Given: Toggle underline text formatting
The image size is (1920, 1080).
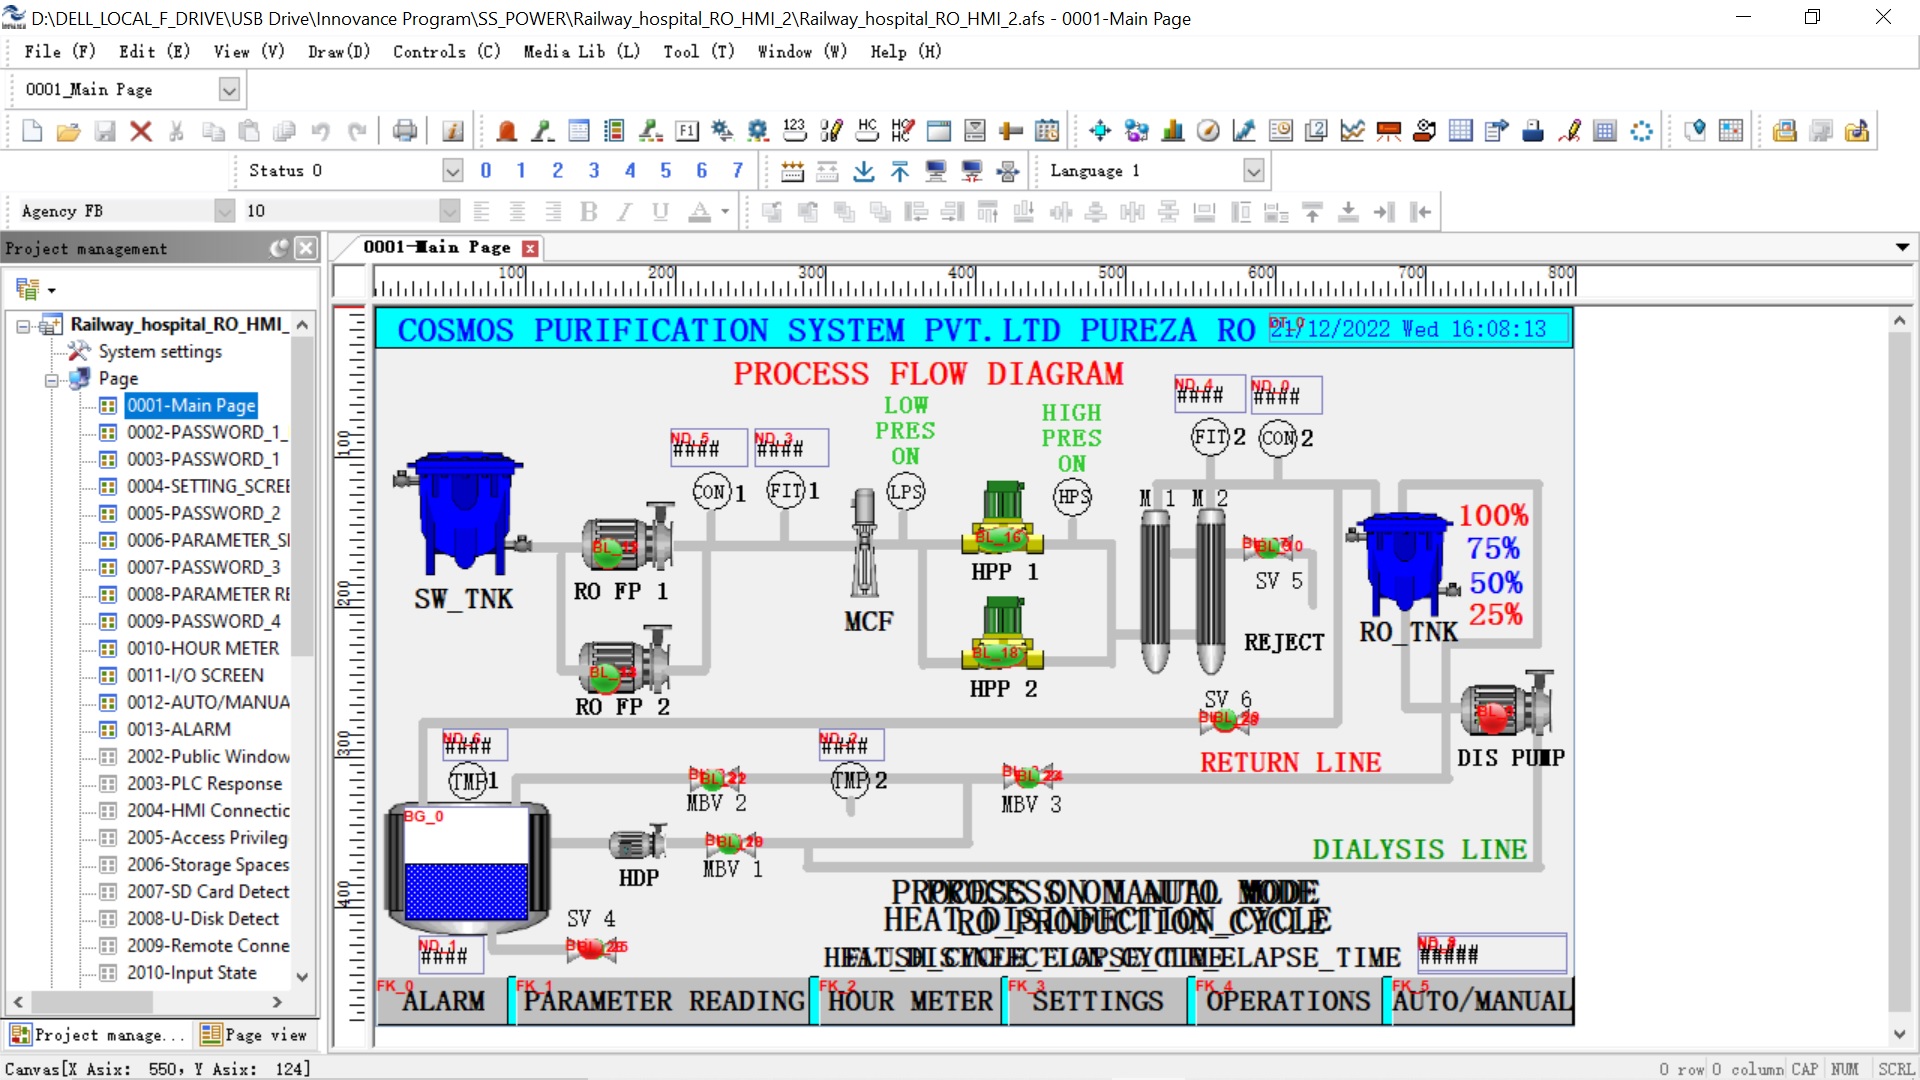Looking at the screenshot, I should pyautogui.click(x=659, y=211).
